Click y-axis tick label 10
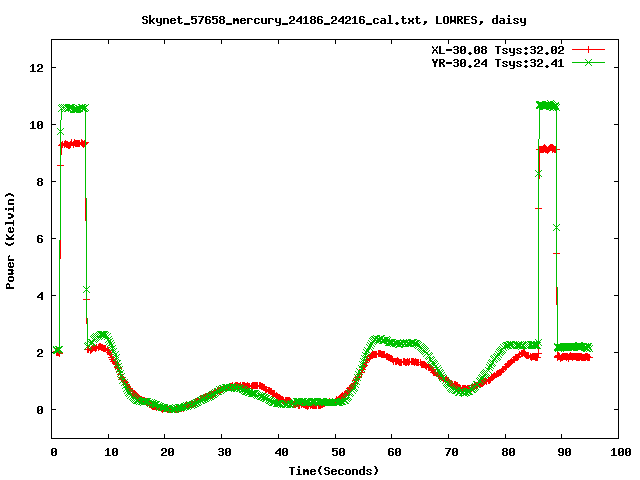The image size is (640, 480). click(36, 125)
